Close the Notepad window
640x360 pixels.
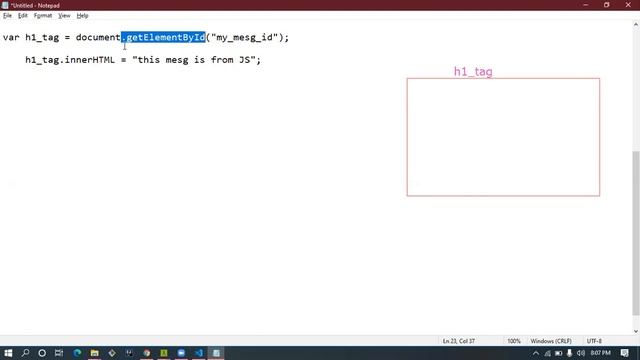[628, 5]
